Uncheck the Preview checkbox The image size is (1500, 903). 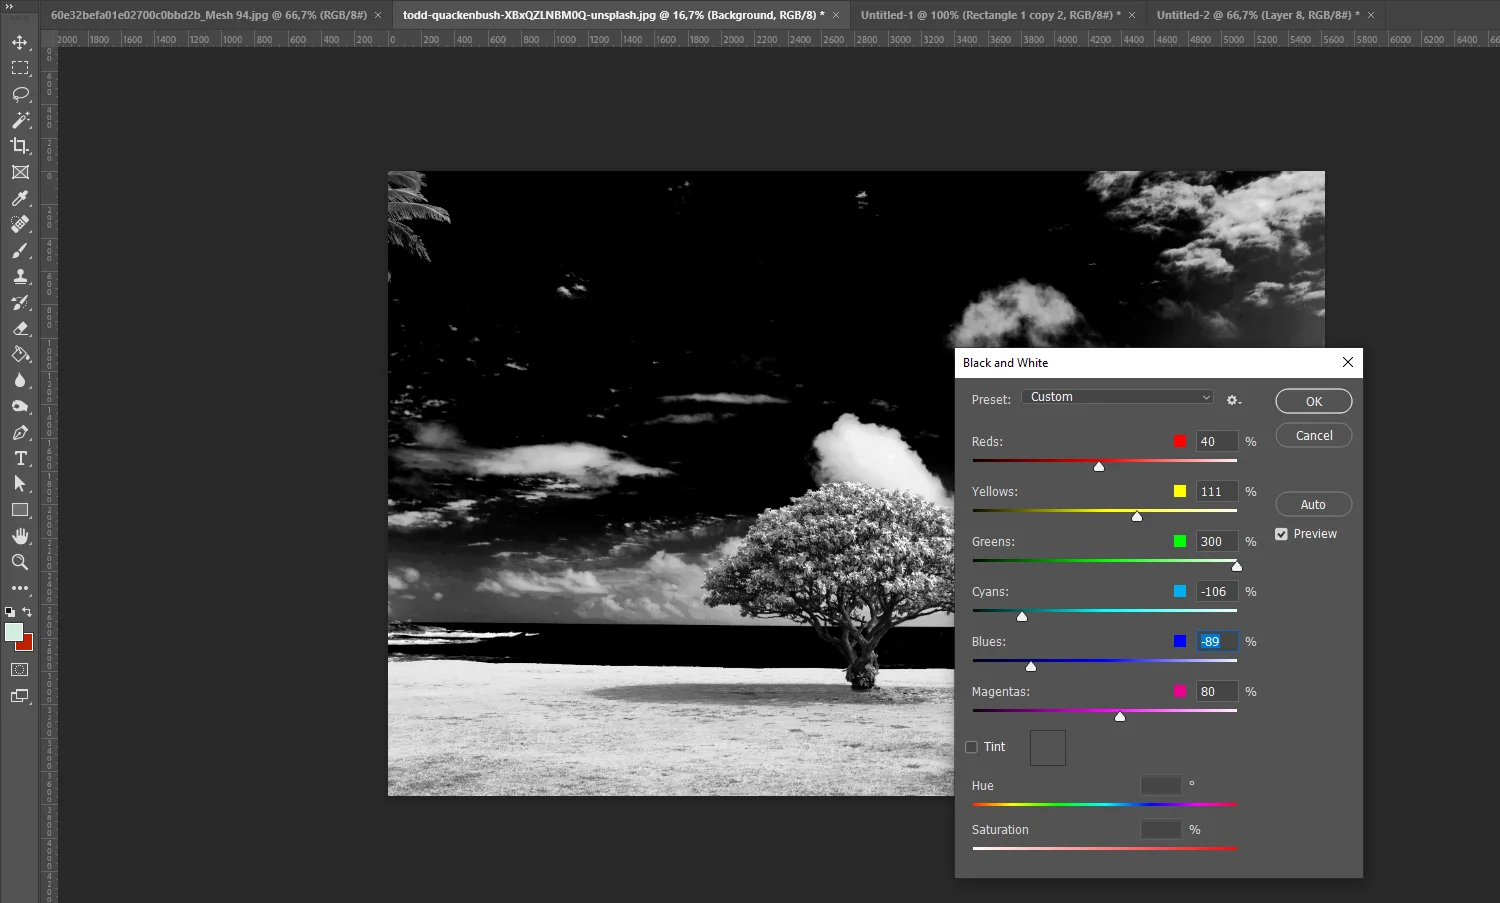(x=1281, y=534)
